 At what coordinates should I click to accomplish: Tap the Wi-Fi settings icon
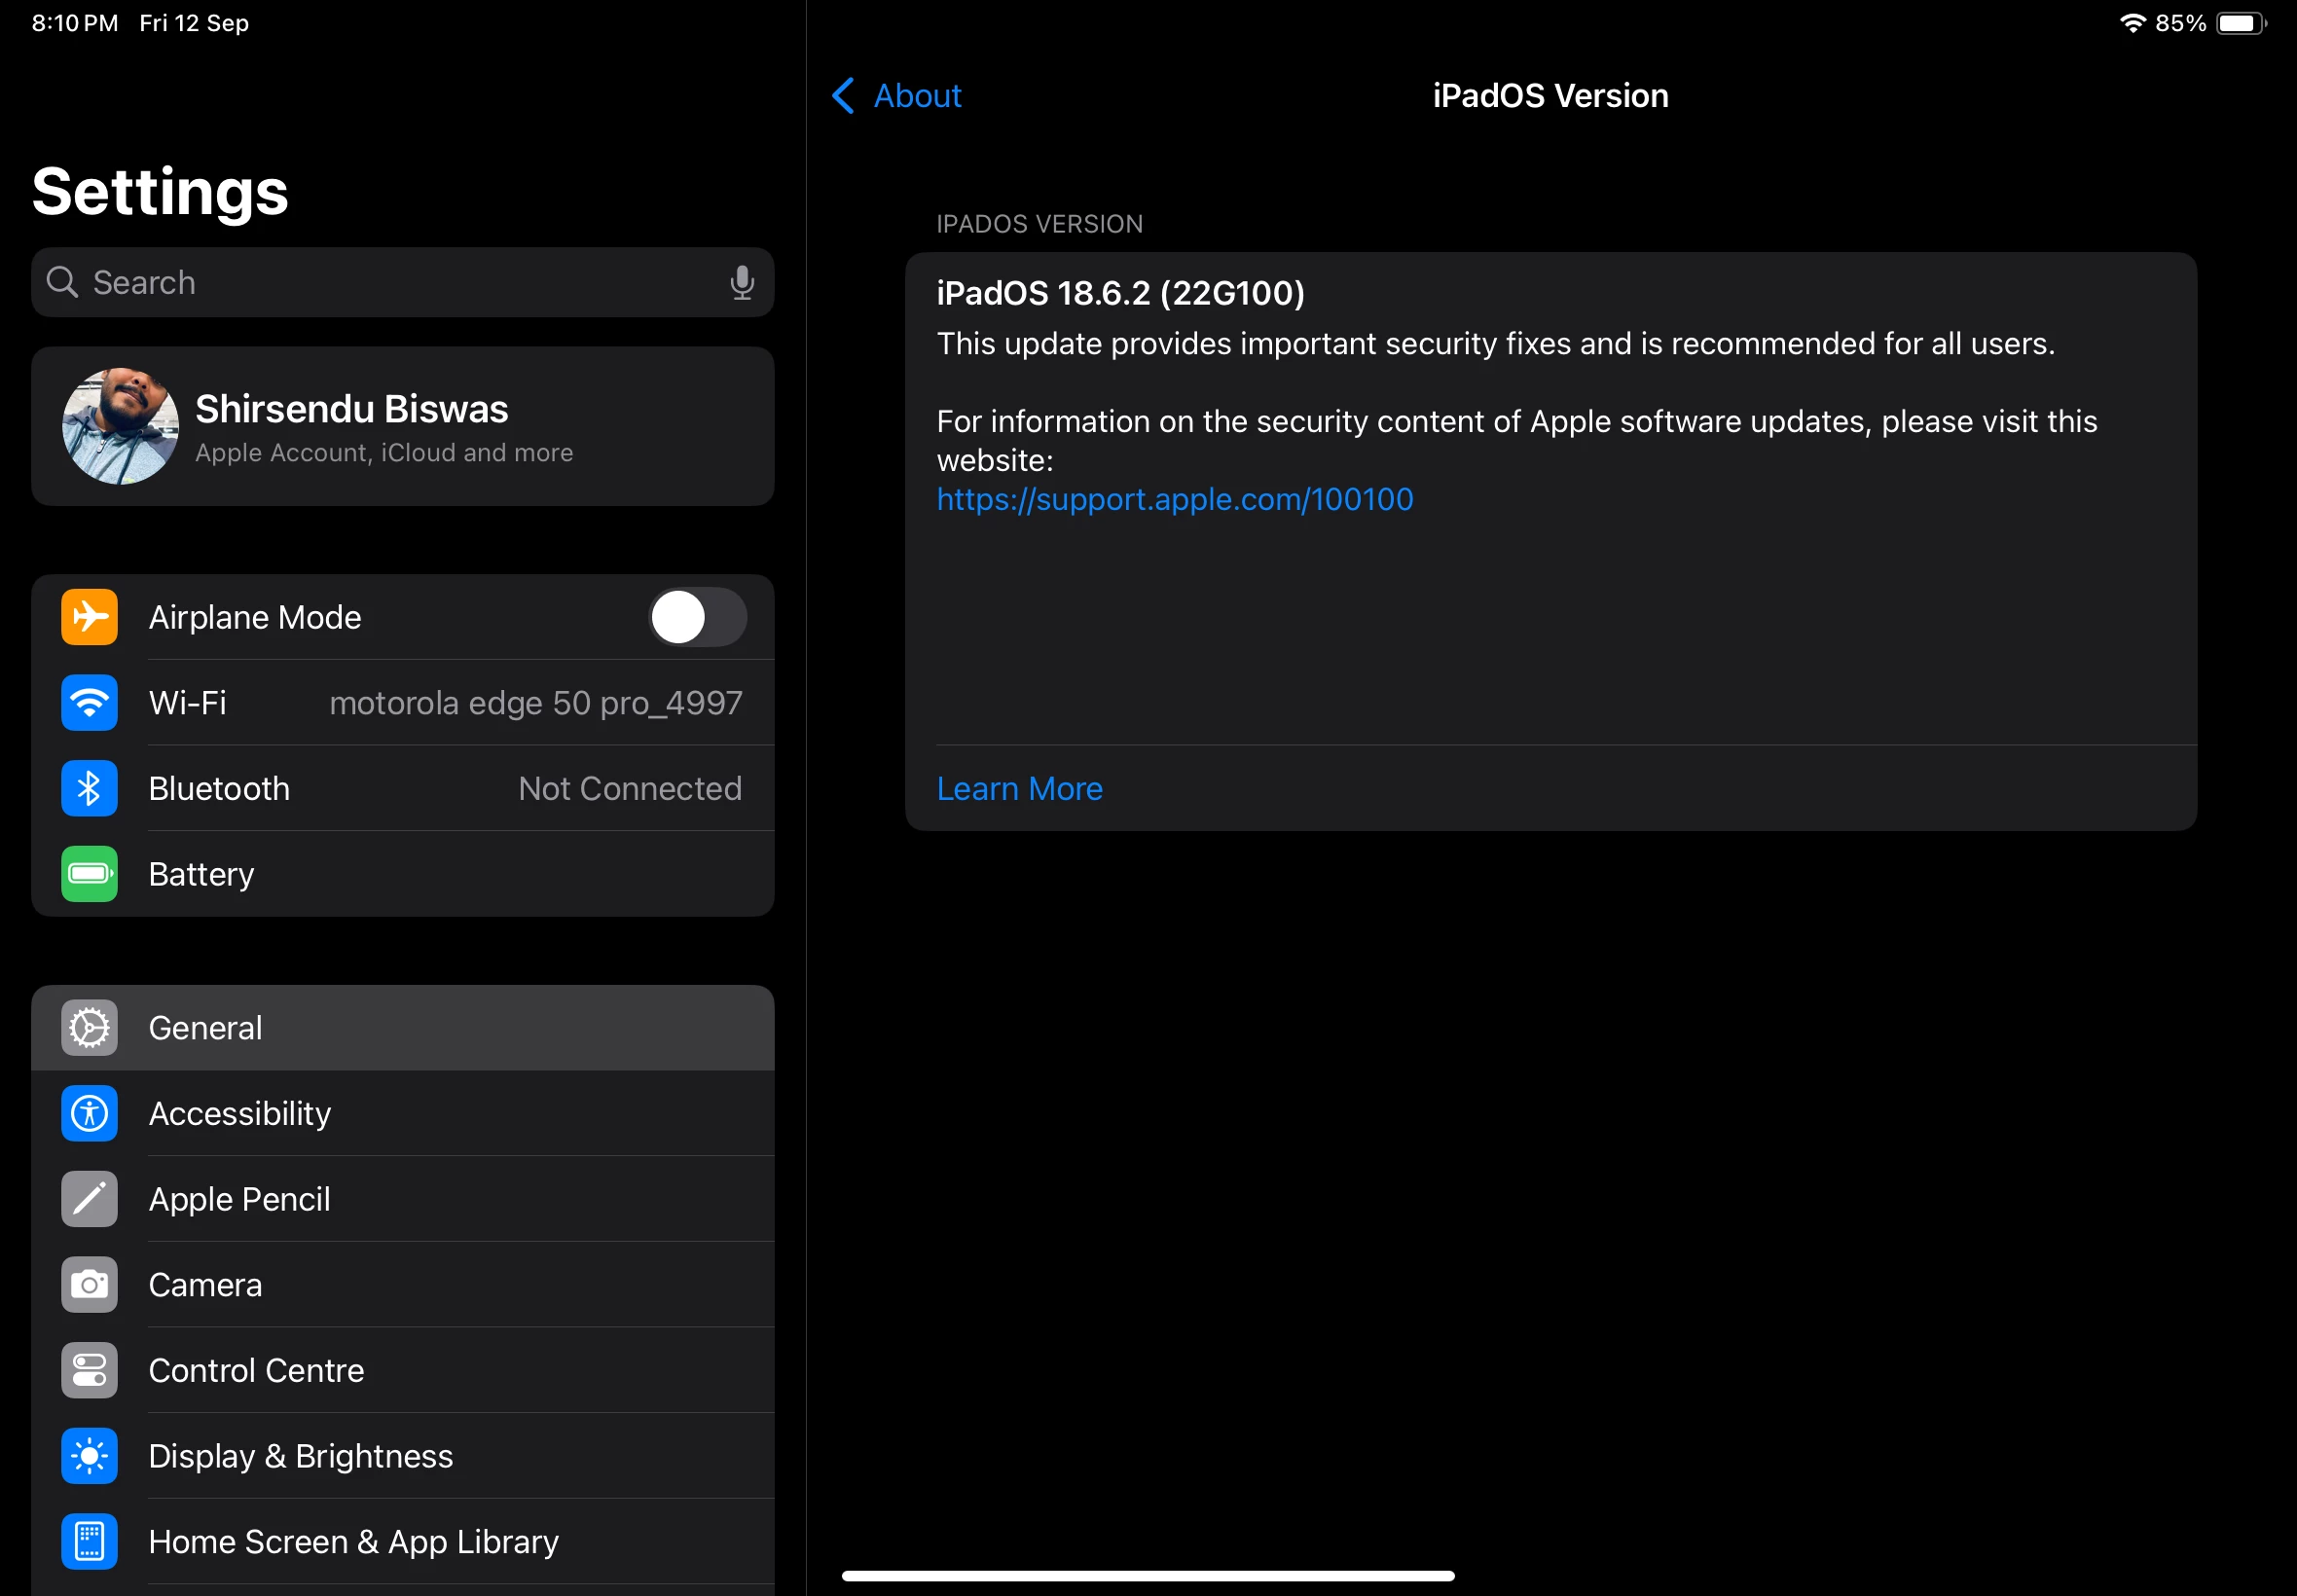[x=89, y=703]
